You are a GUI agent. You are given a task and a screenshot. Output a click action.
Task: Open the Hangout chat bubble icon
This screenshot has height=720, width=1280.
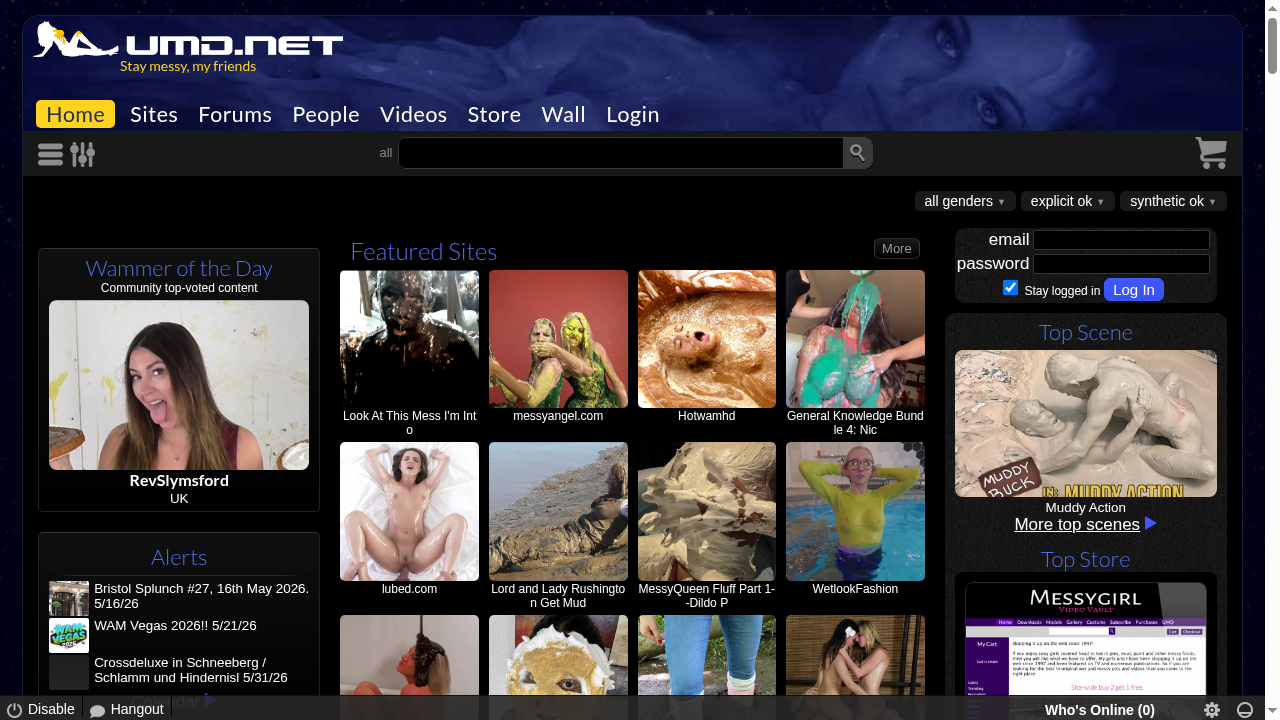click(97, 709)
